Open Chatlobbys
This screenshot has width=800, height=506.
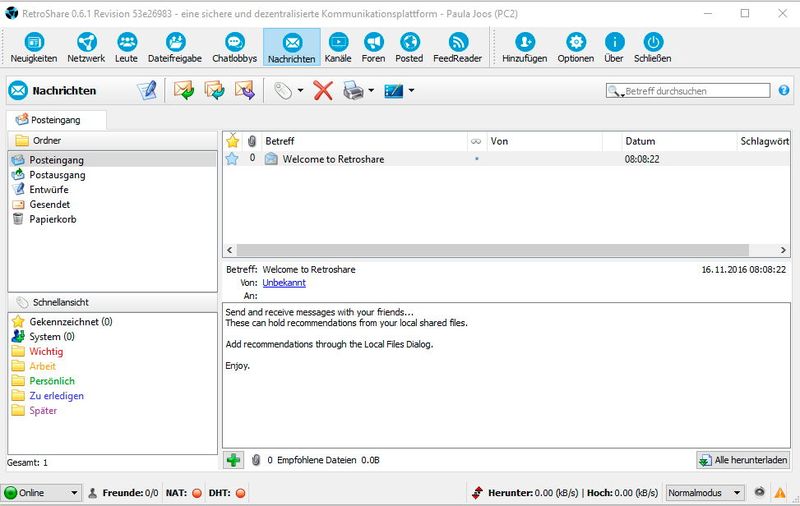point(235,47)
